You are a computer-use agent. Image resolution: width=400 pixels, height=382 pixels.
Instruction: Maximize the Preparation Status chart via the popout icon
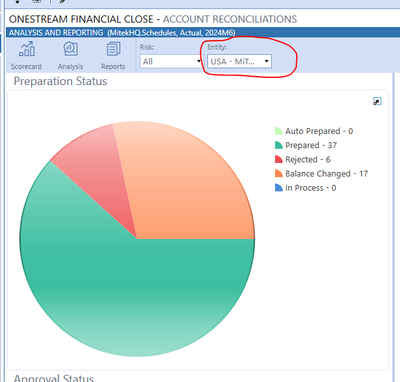(377, 101)
